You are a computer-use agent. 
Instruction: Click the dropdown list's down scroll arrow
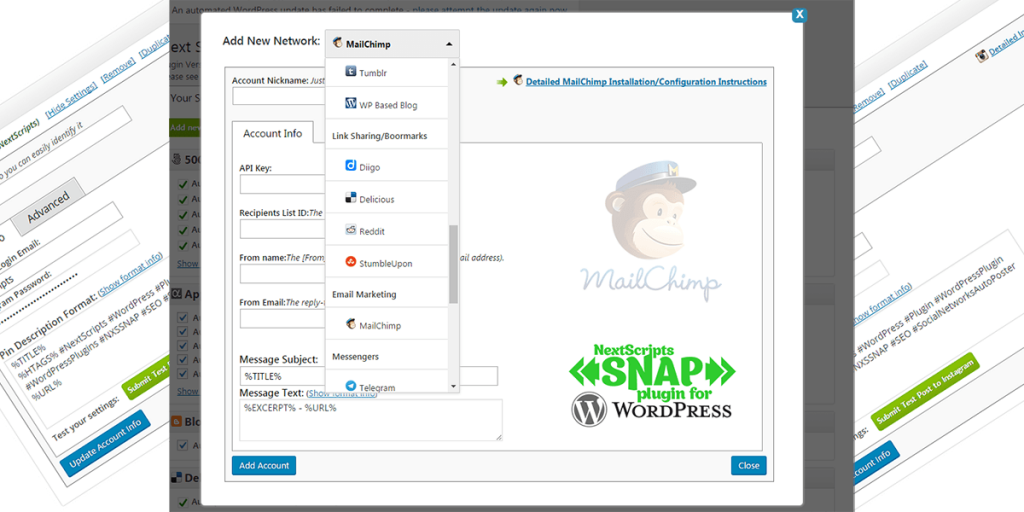453,387
